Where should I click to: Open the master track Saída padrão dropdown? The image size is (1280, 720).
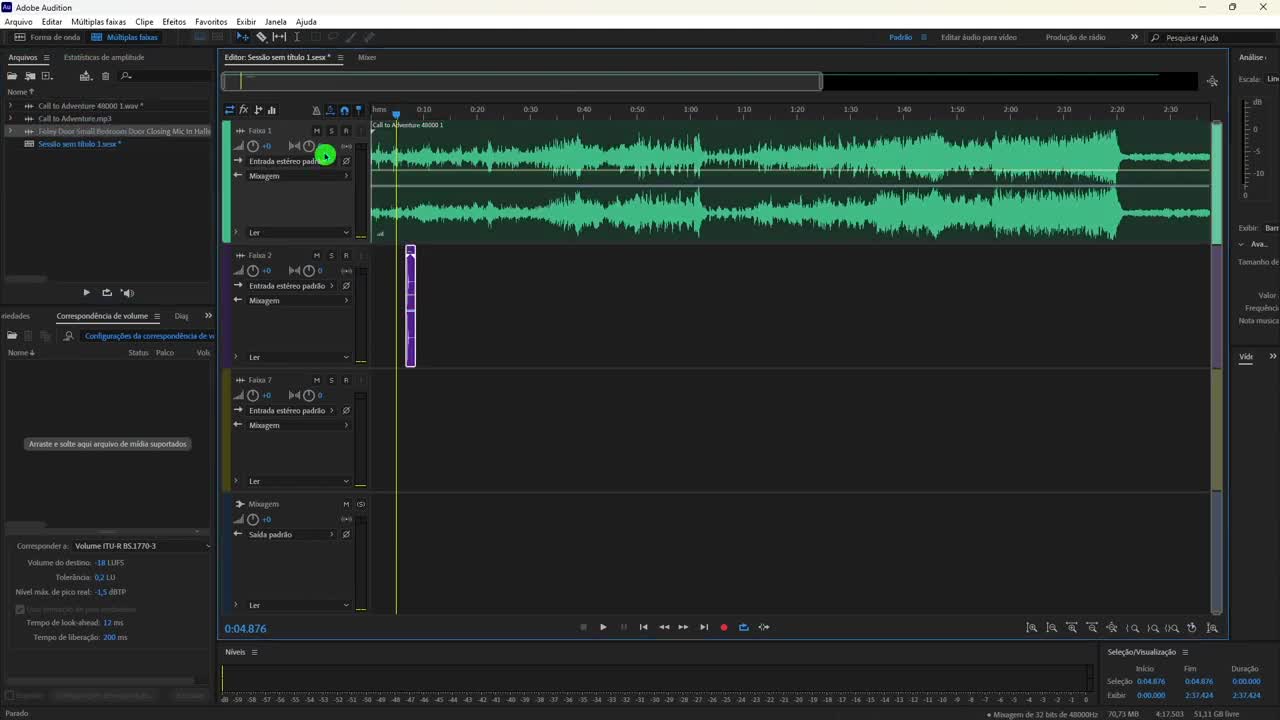pyautogui.click(x=291, y=535)
